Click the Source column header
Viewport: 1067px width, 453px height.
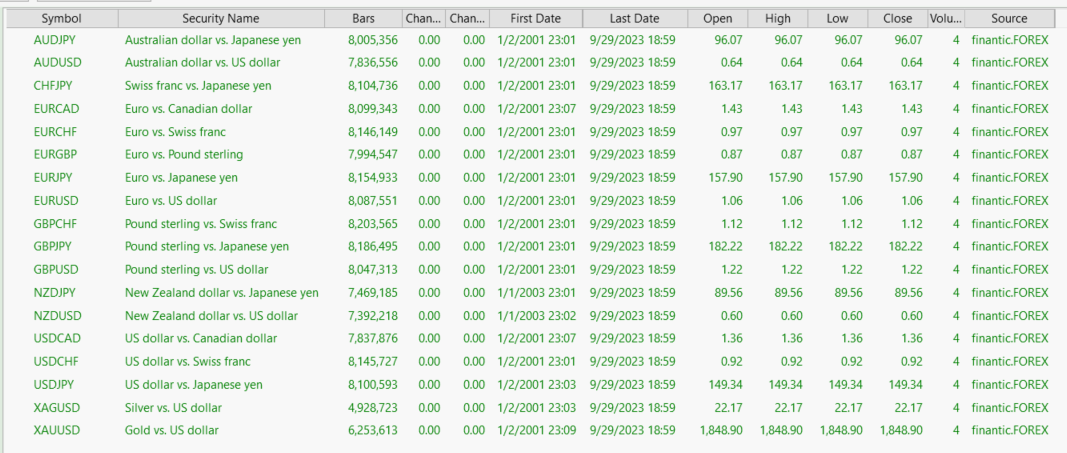coord(1009,18)
